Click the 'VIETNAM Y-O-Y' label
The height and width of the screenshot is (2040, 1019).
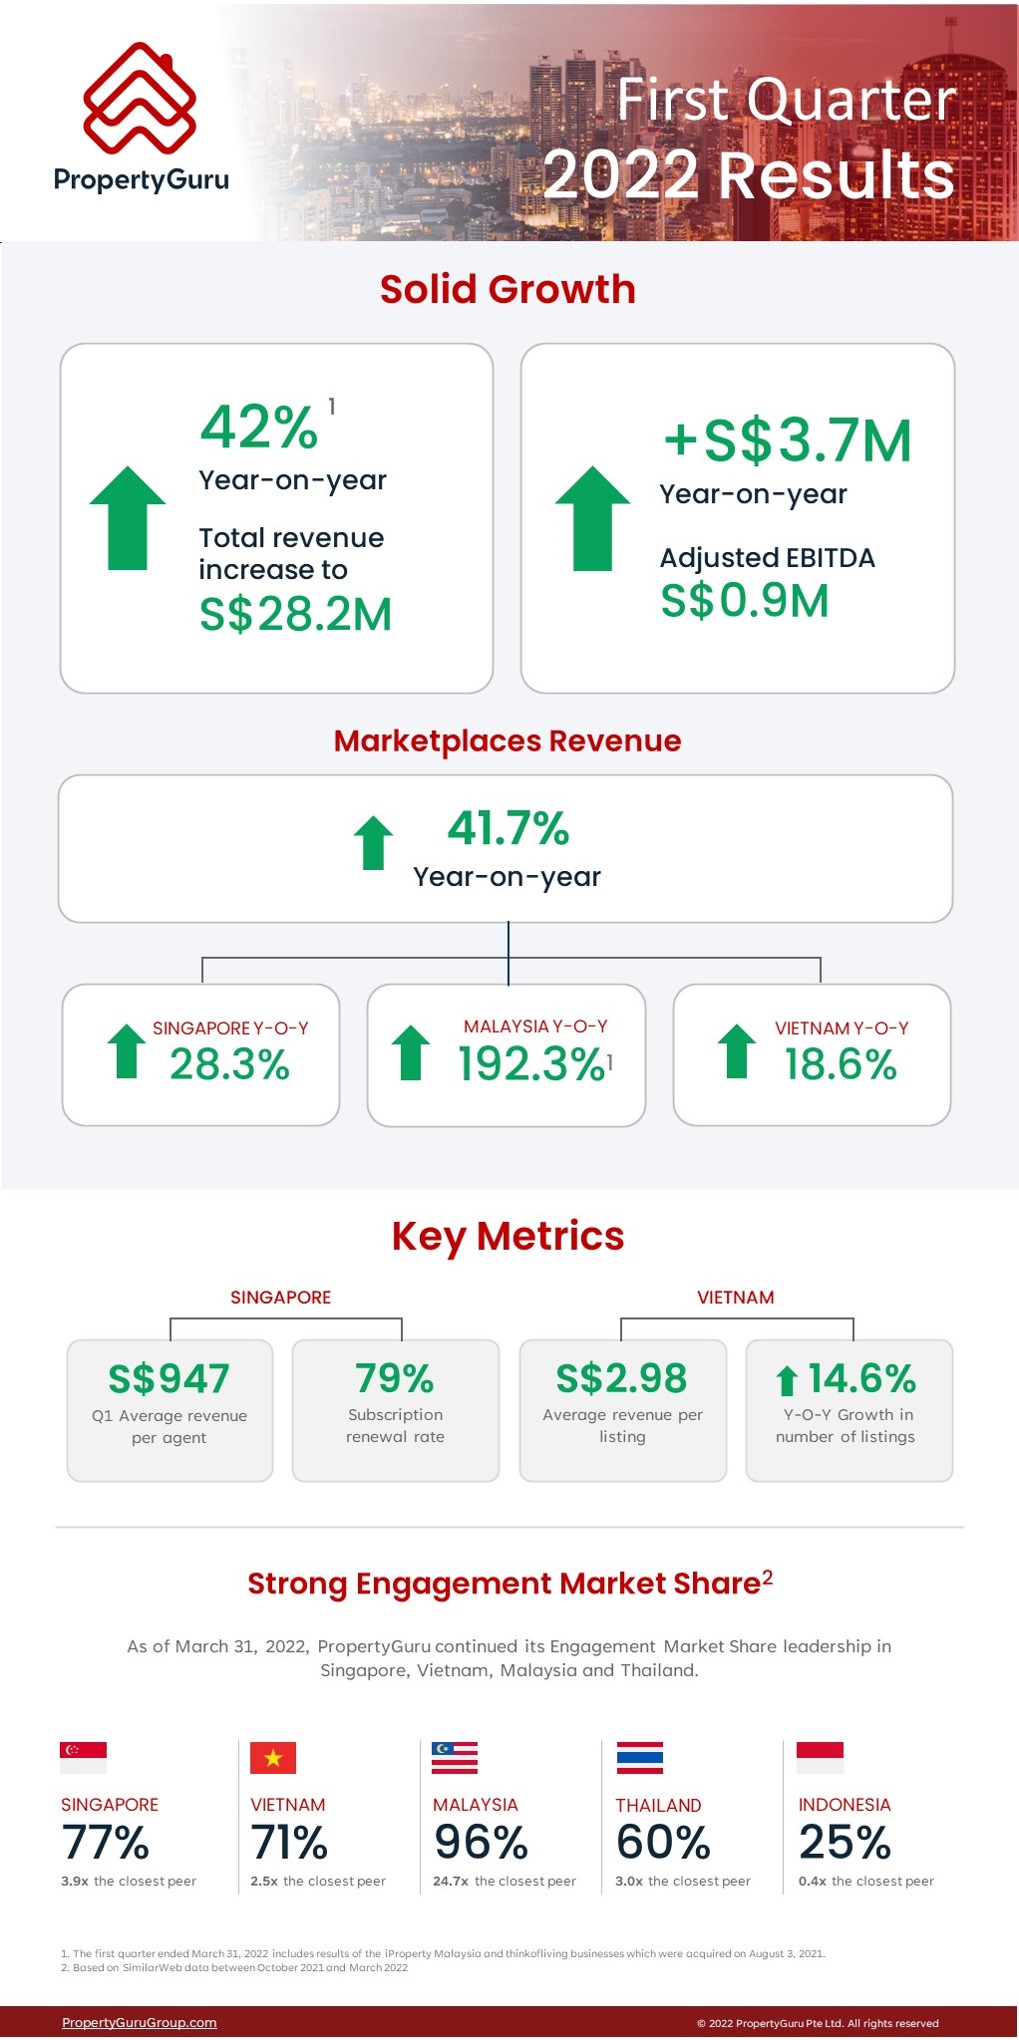click(842, 1028)
